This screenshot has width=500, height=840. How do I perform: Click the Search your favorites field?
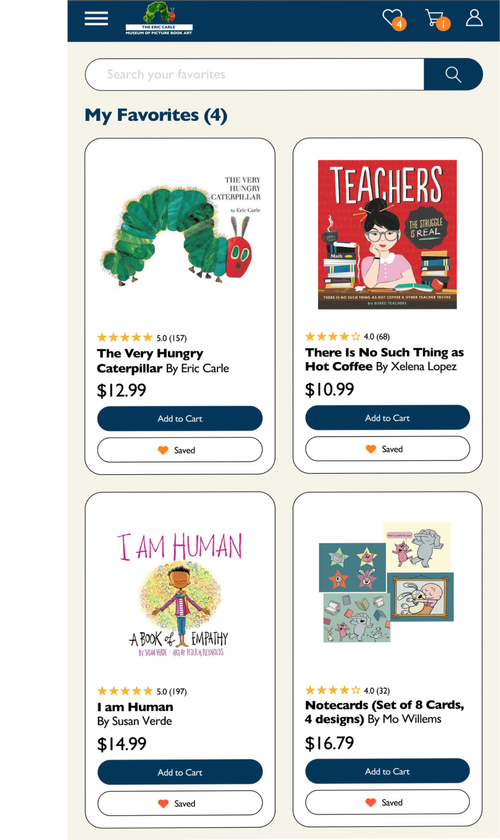point(255,74)
